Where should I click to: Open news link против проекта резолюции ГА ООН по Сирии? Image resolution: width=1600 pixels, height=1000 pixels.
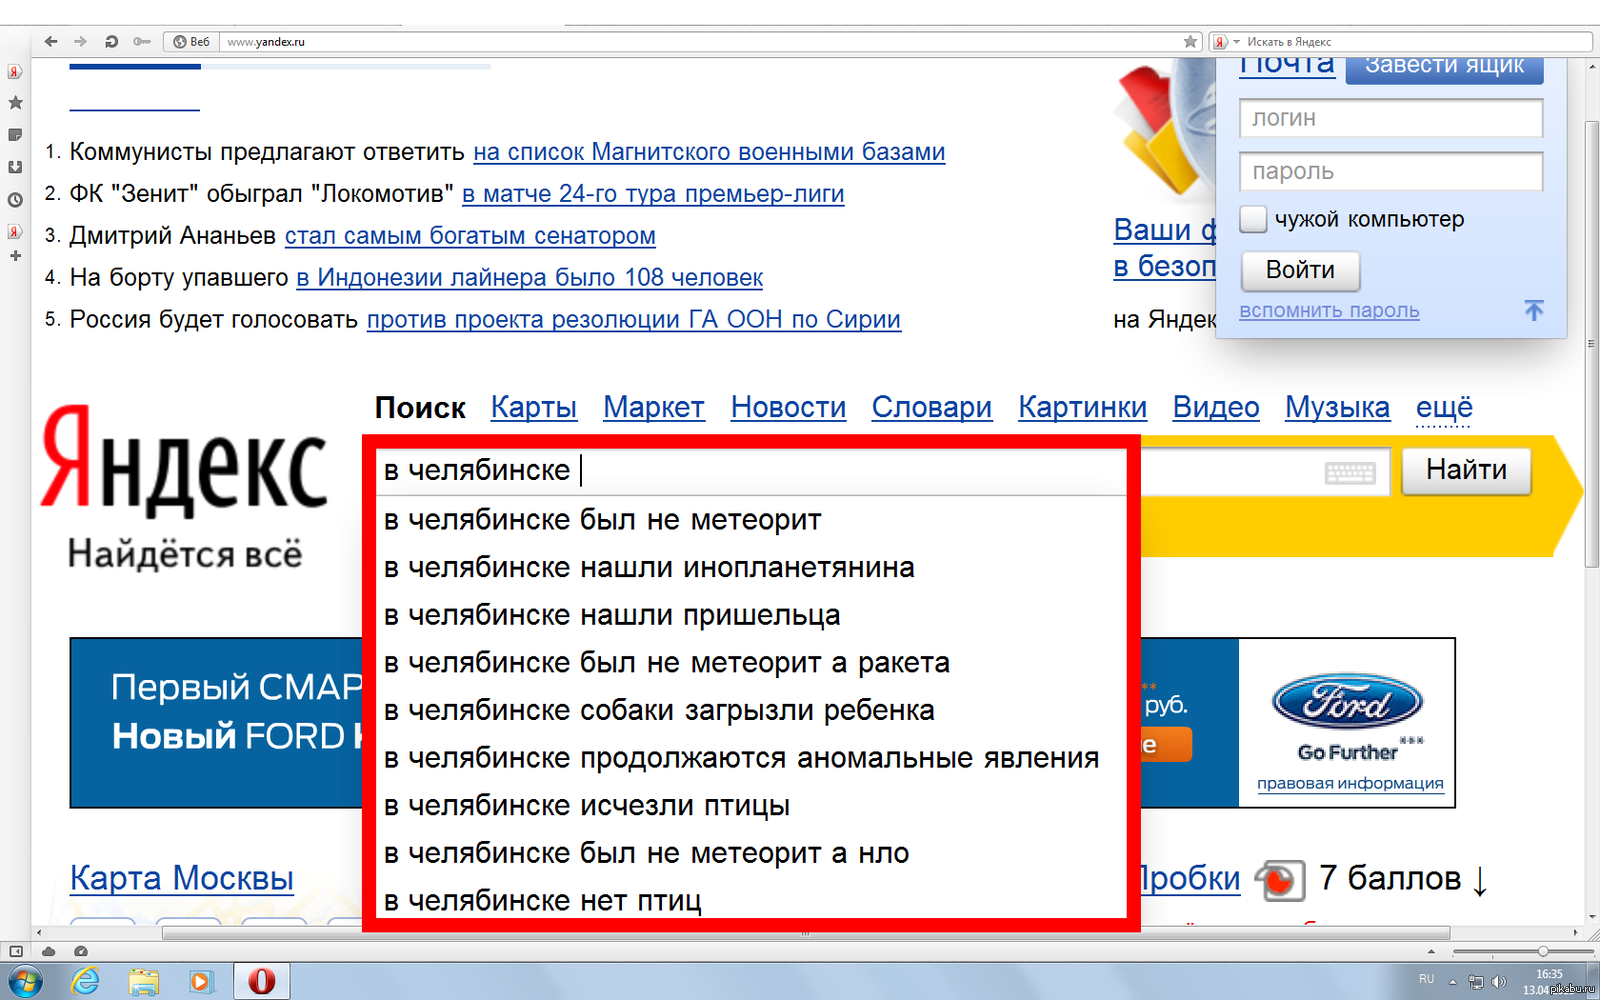point(634,320)
